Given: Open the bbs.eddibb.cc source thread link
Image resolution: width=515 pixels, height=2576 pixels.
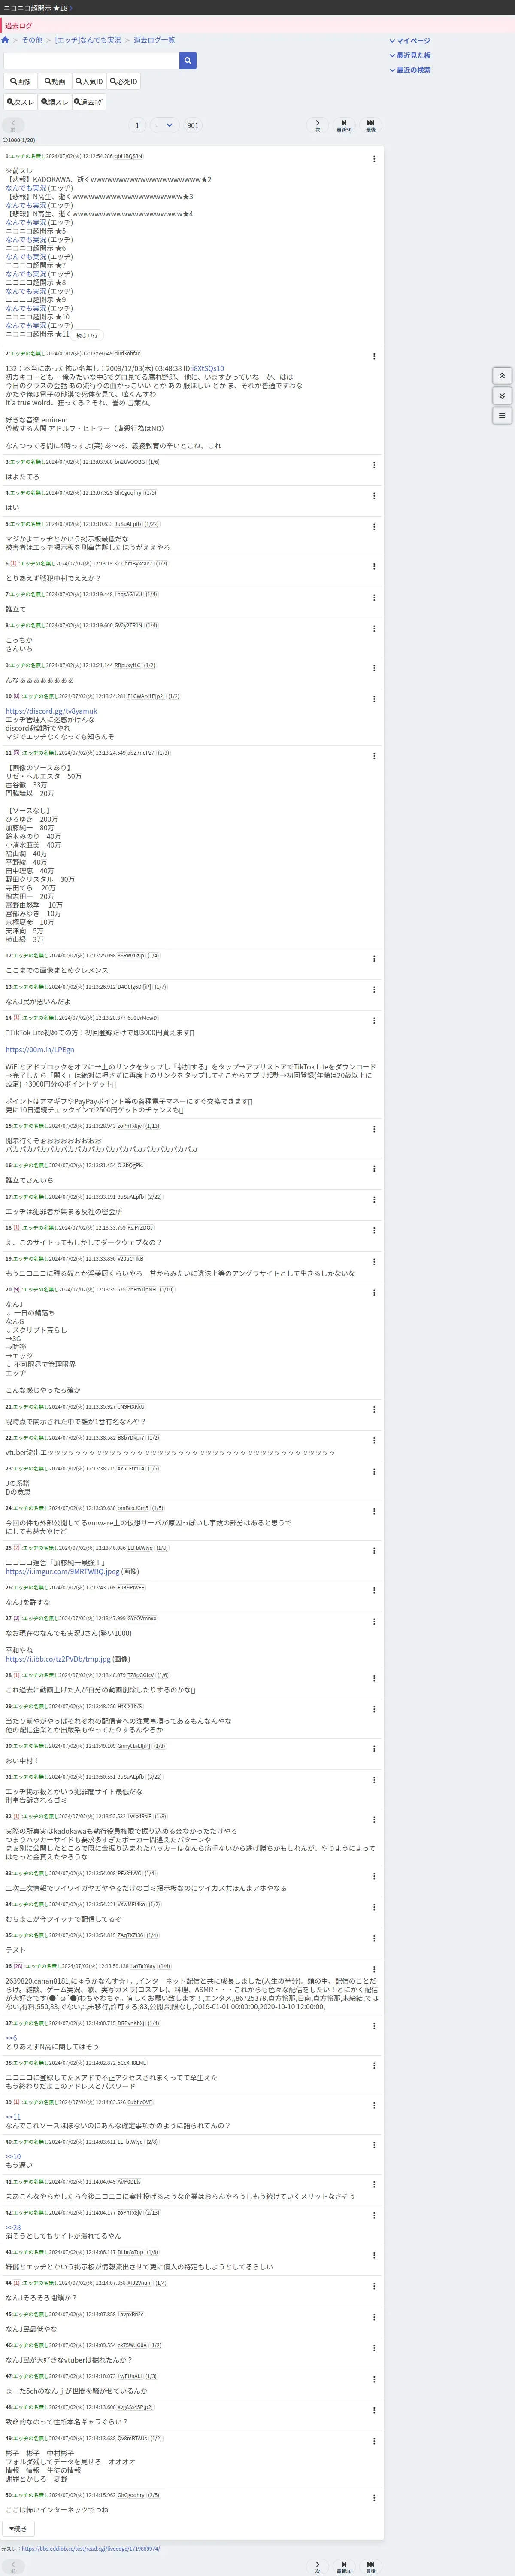Looking at the screenshot, I should pos(91,2549).
